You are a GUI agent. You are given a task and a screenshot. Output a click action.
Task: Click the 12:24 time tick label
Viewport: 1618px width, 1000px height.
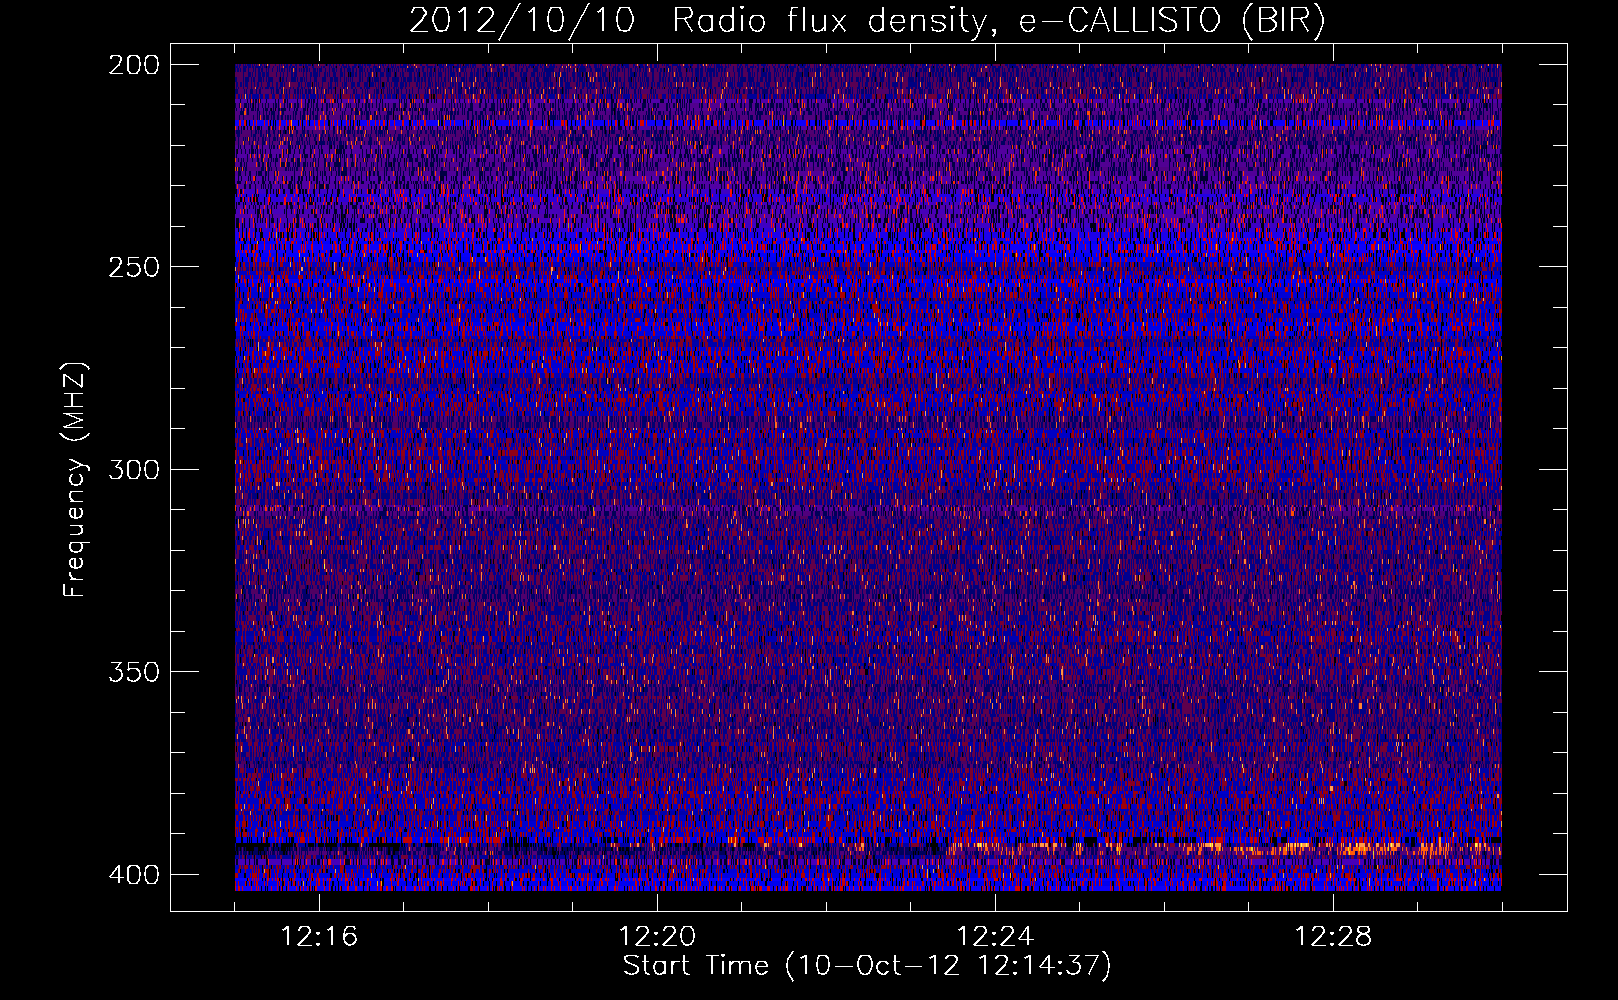coord(995,937)
